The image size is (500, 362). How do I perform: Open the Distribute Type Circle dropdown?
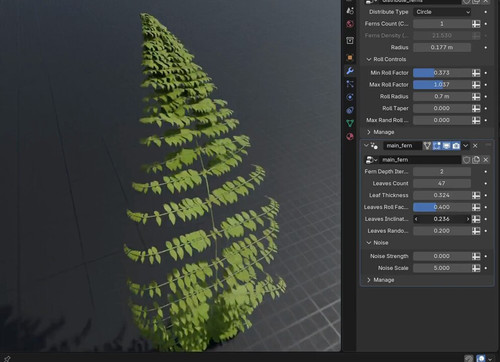[x=442, y=12]
